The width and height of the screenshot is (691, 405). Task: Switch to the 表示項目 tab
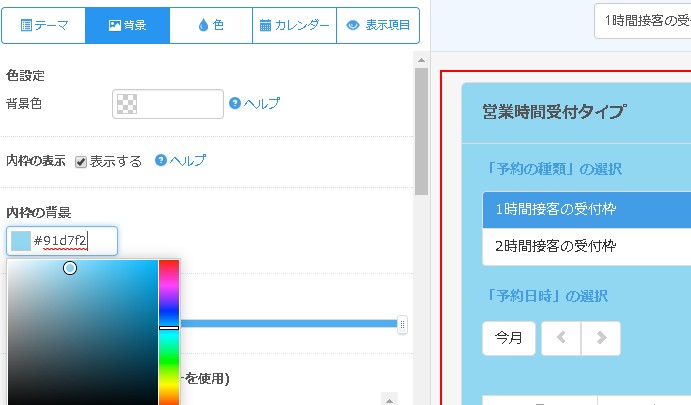click(x=378, y=25)
